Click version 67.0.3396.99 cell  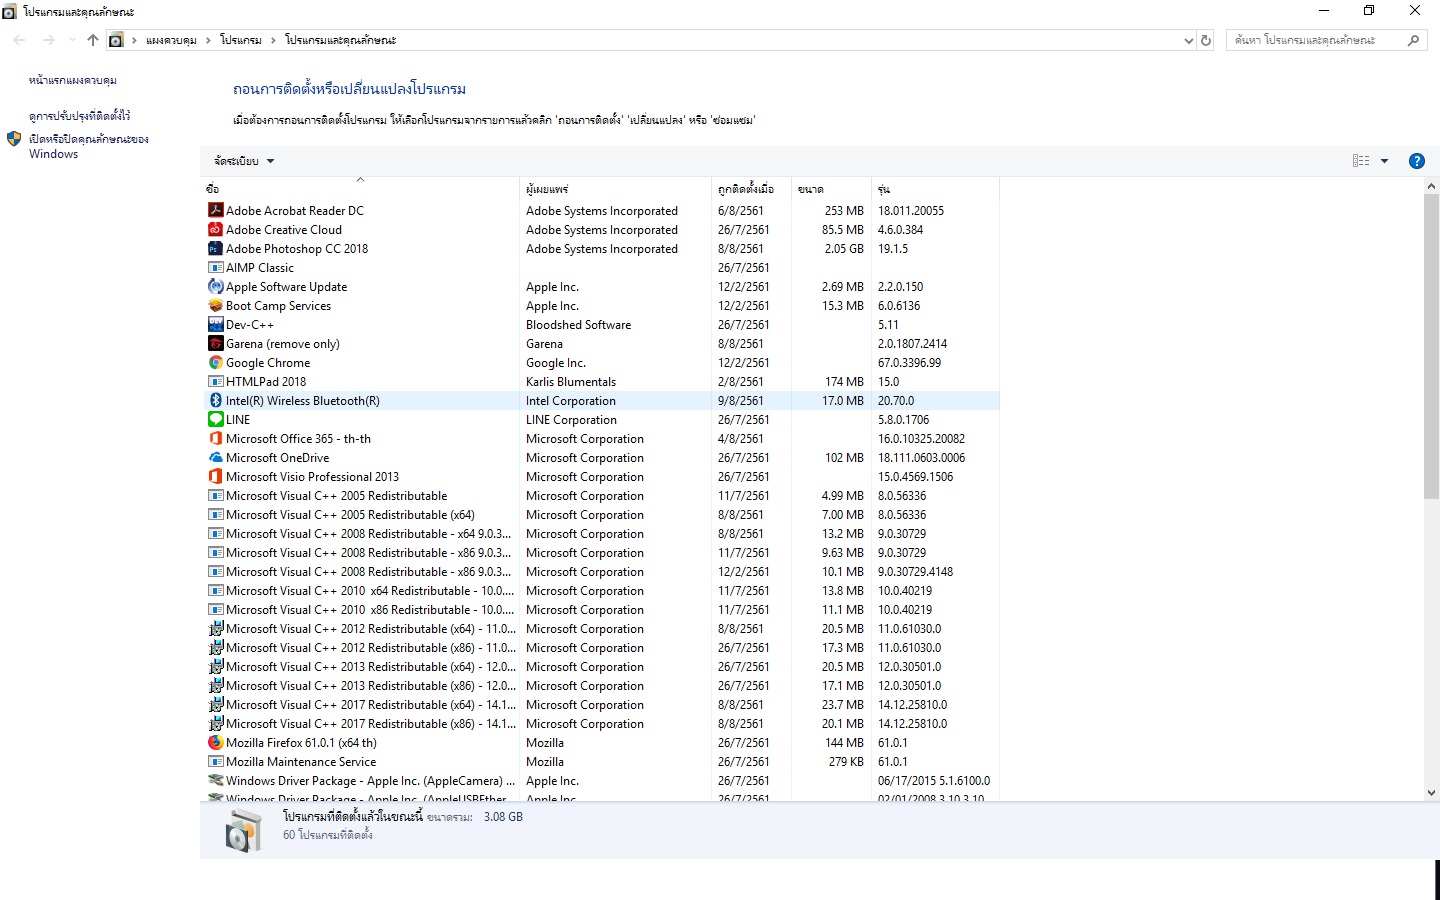point(909,362)
